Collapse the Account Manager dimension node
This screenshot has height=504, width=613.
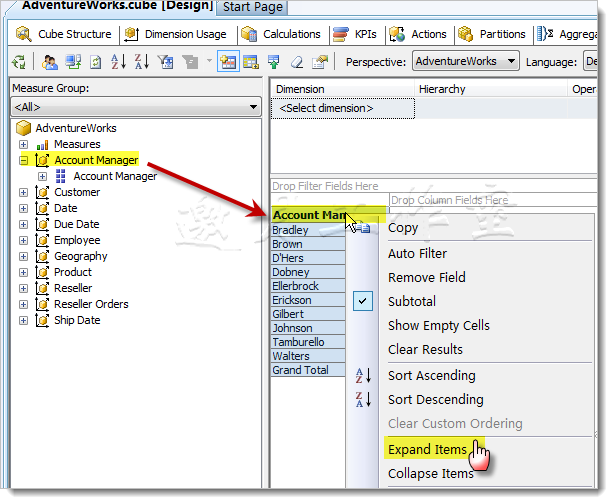[x=23, y=160]
